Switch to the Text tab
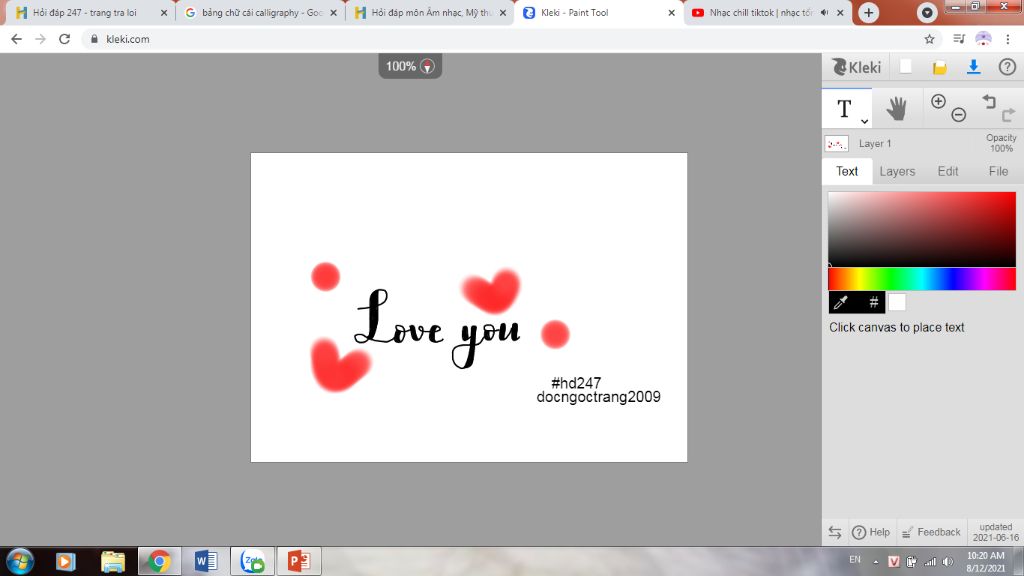Screen dimensions: 1024x576 pos(846,171)
